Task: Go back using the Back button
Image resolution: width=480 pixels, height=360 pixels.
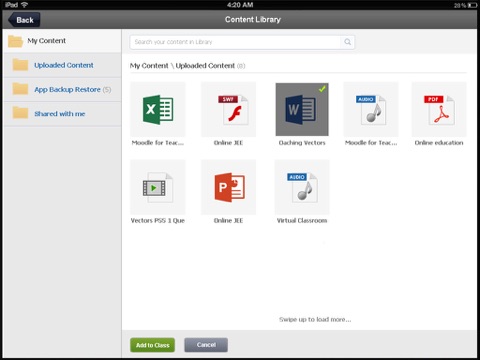Action: click(x=24, y=20)
